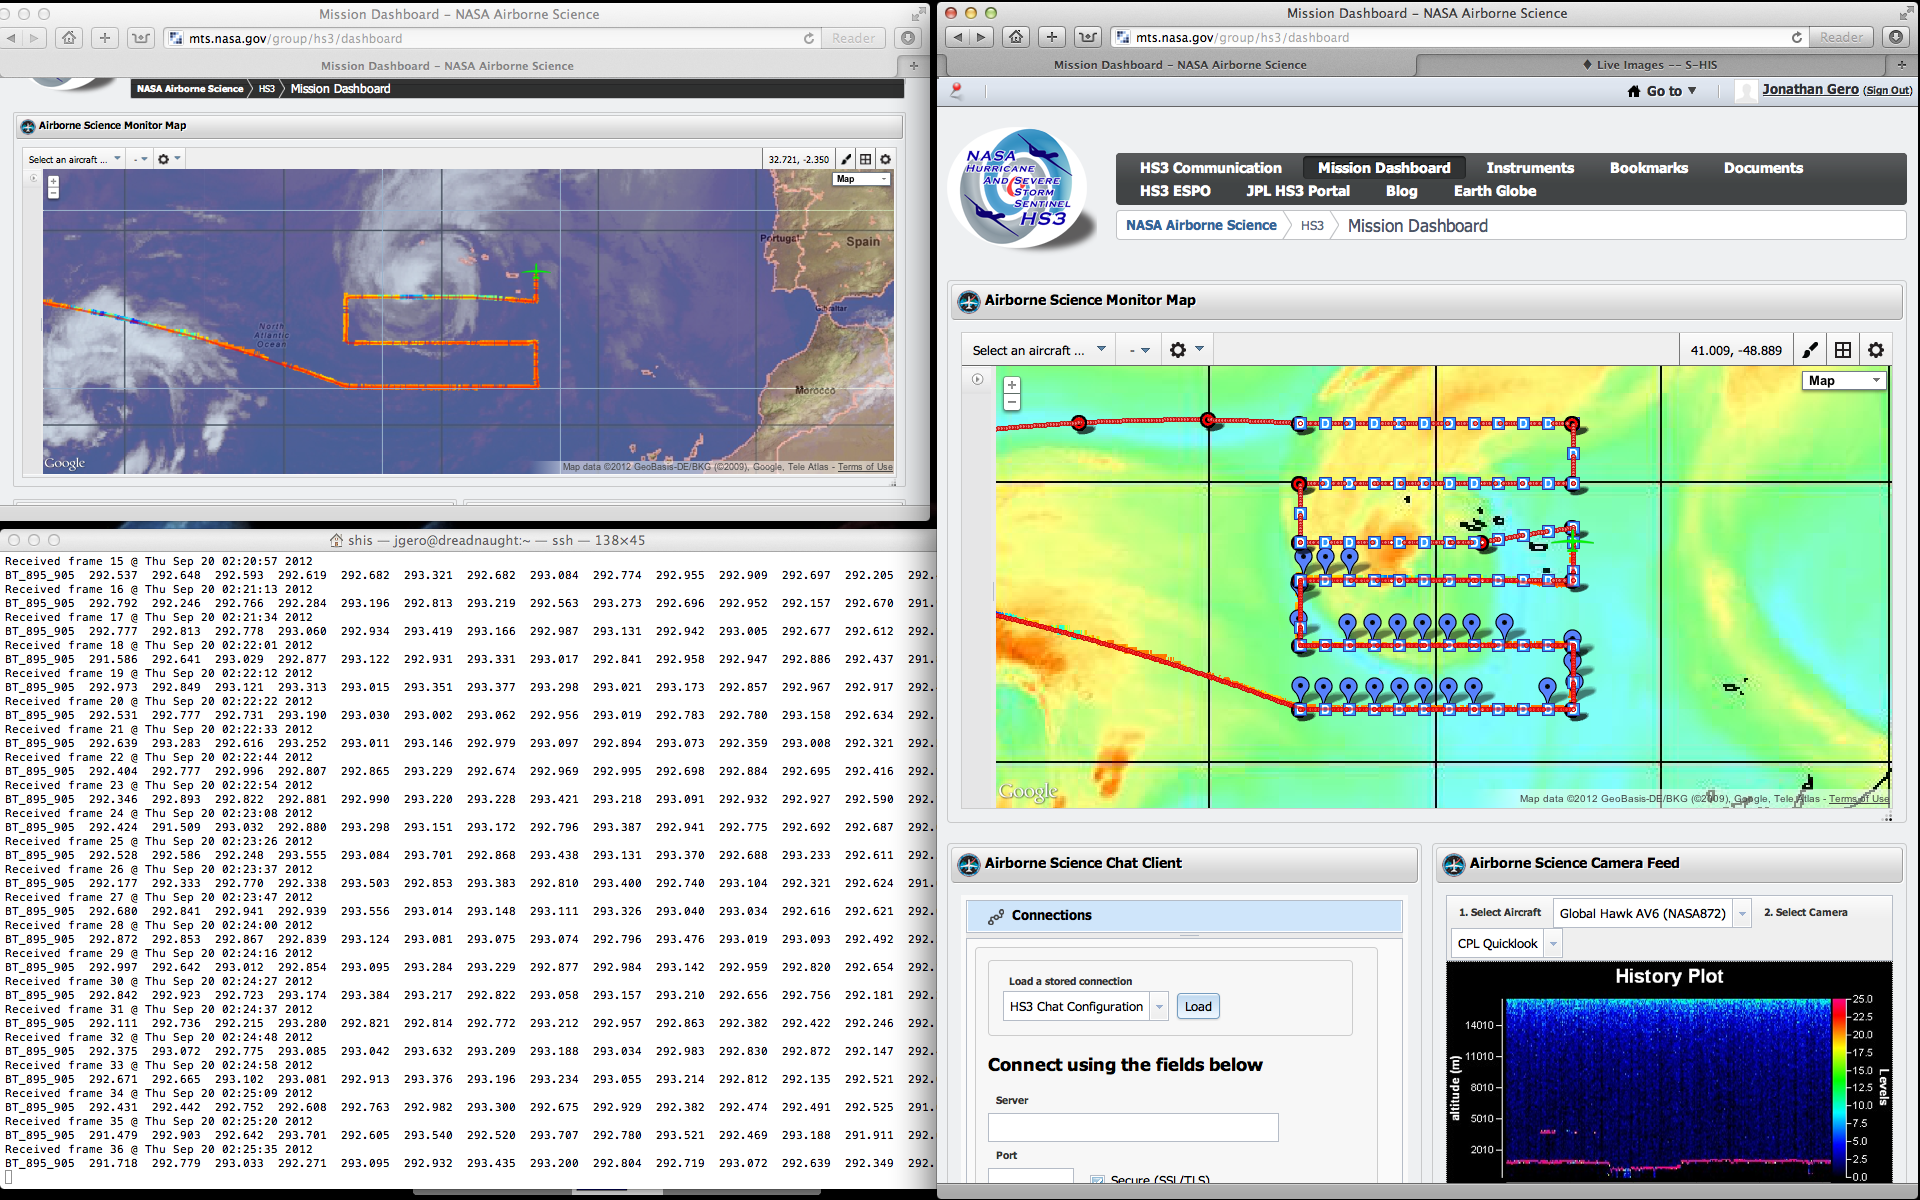
Task: Click the side panel play toggle on the right map
Action: click(x=977, y=379)
